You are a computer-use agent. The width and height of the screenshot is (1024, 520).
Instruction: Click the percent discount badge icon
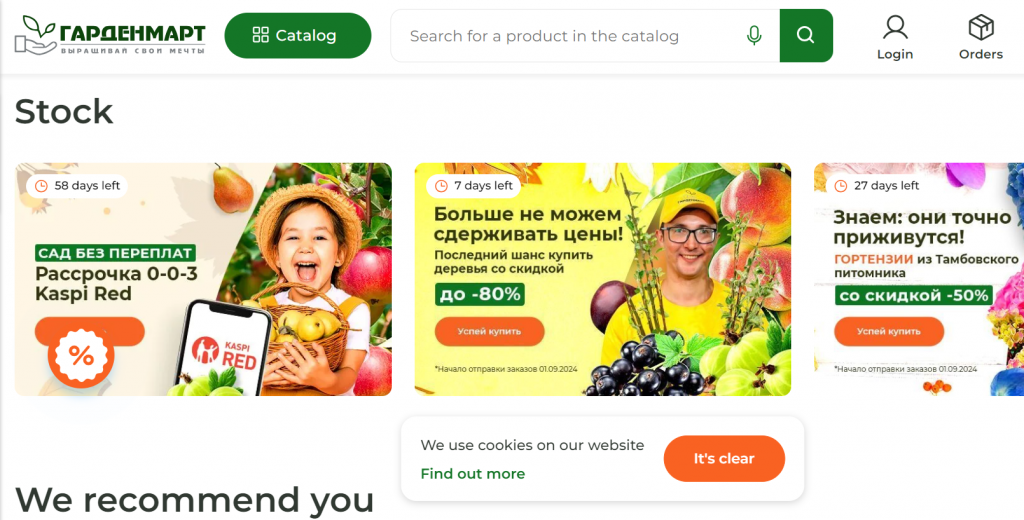point(81,355)
